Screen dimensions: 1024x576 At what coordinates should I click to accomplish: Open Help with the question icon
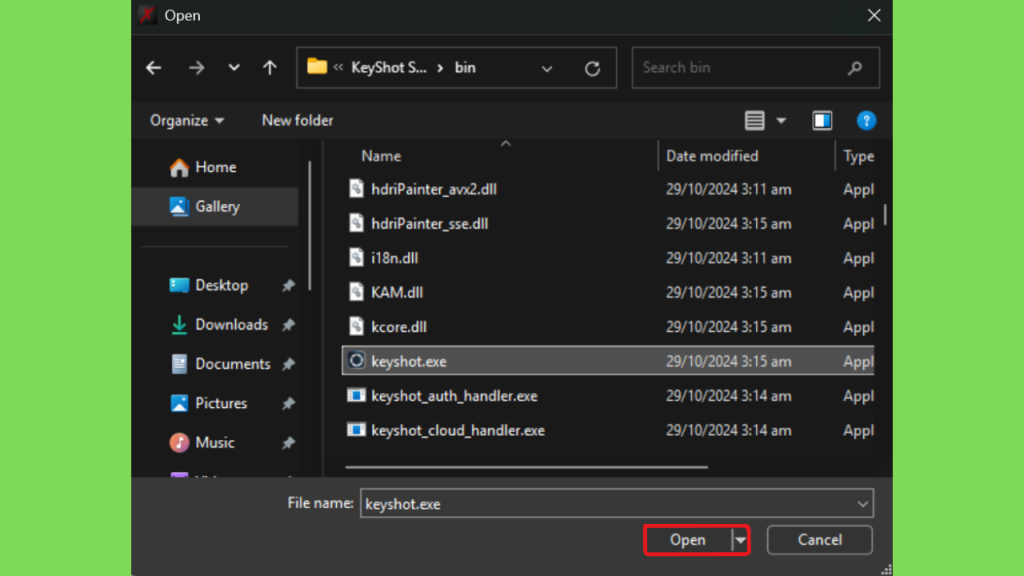866,121
